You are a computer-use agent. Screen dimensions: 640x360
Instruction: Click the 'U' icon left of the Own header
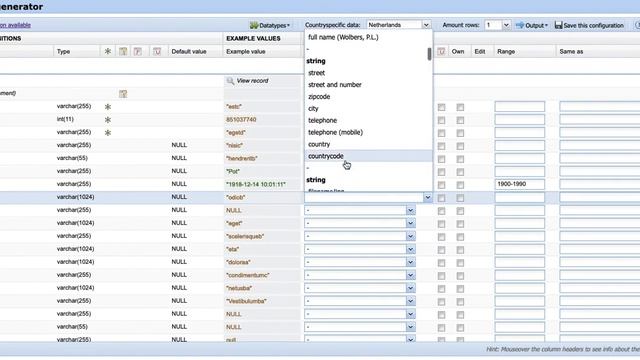click(441, 51)
